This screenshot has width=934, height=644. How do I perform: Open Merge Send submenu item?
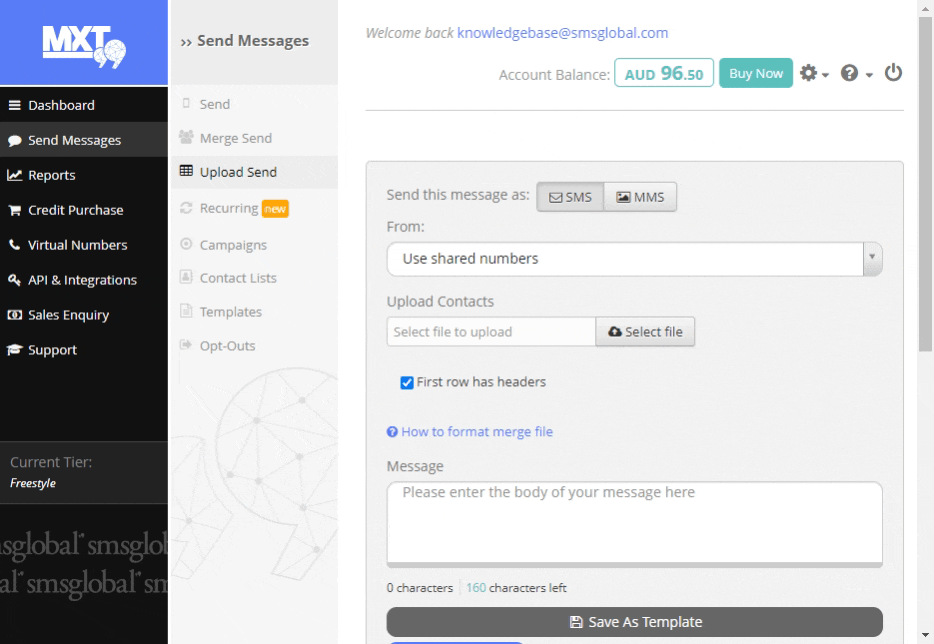pyautogui.click(x=235, y=138)
